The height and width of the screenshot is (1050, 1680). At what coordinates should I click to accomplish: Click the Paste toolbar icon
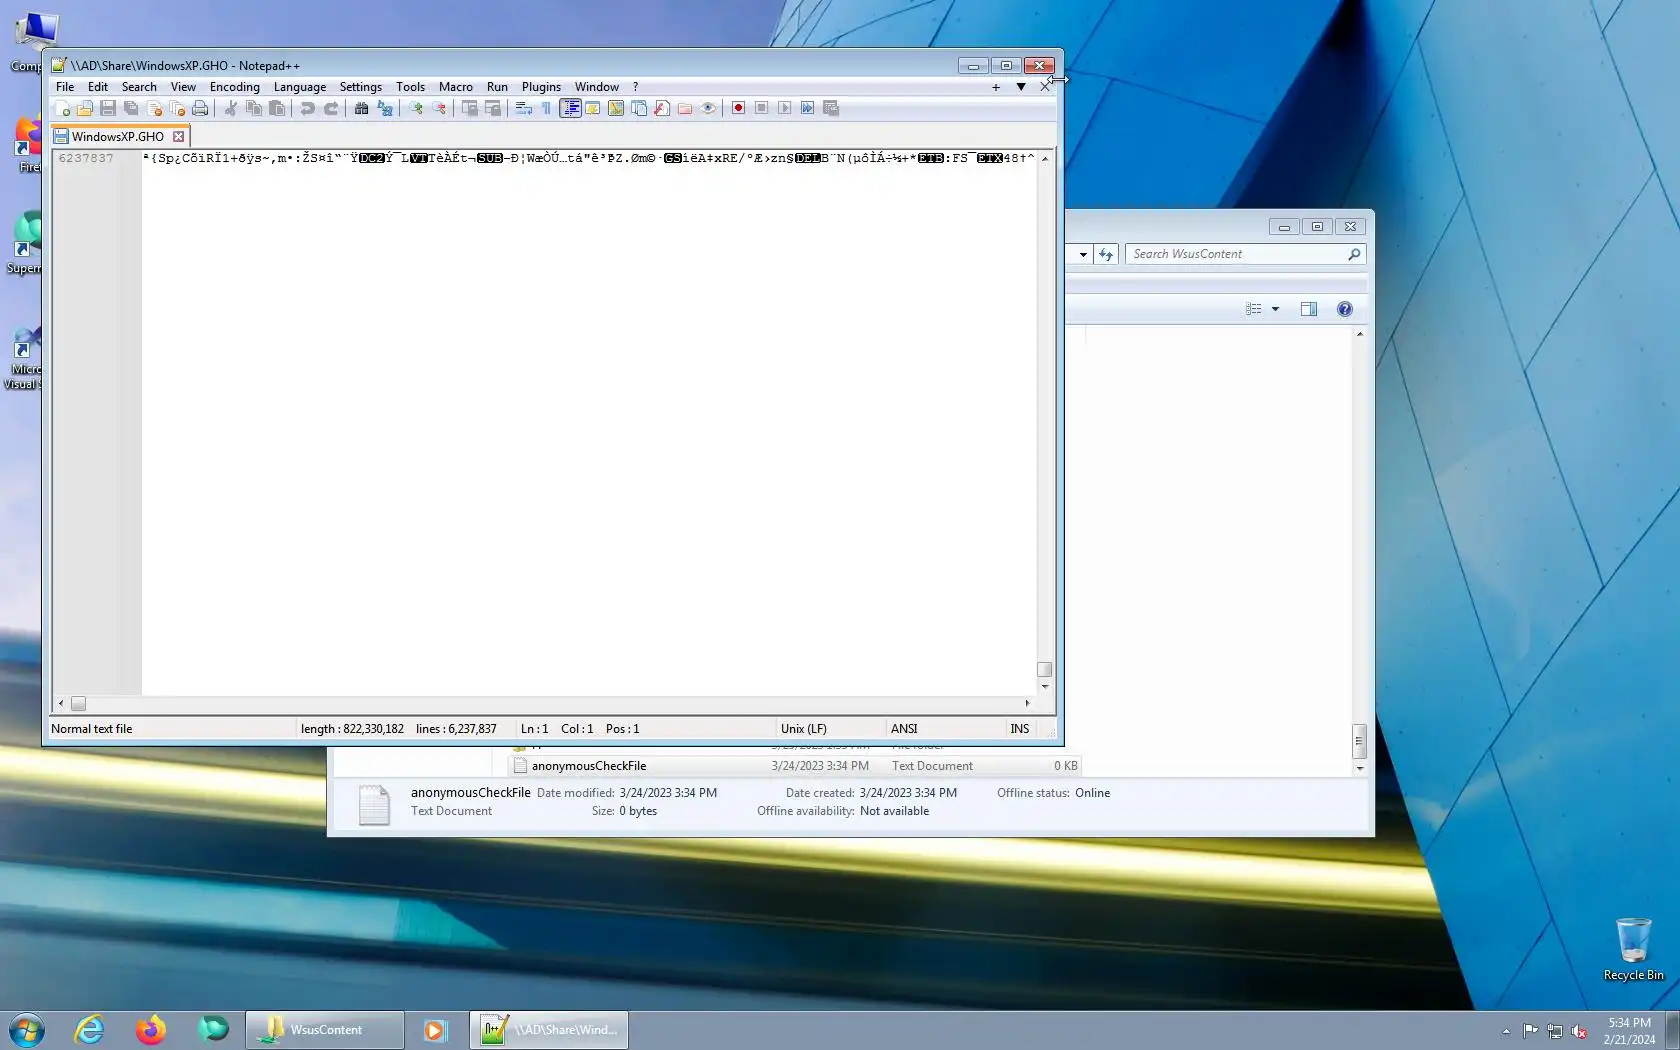click(x=277, y=108)
